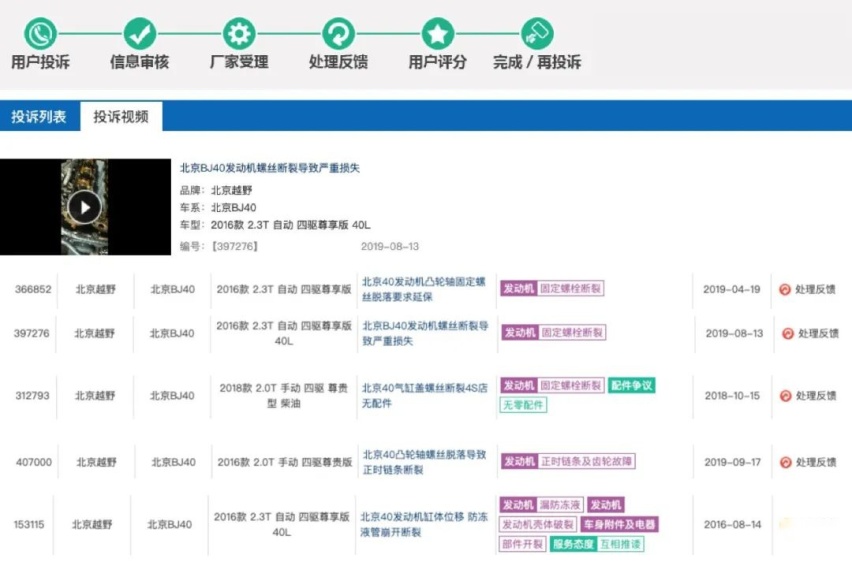Click 北京BJ40 series in row 312793
This screenshot has width=852, height=577.
point(172,396)
